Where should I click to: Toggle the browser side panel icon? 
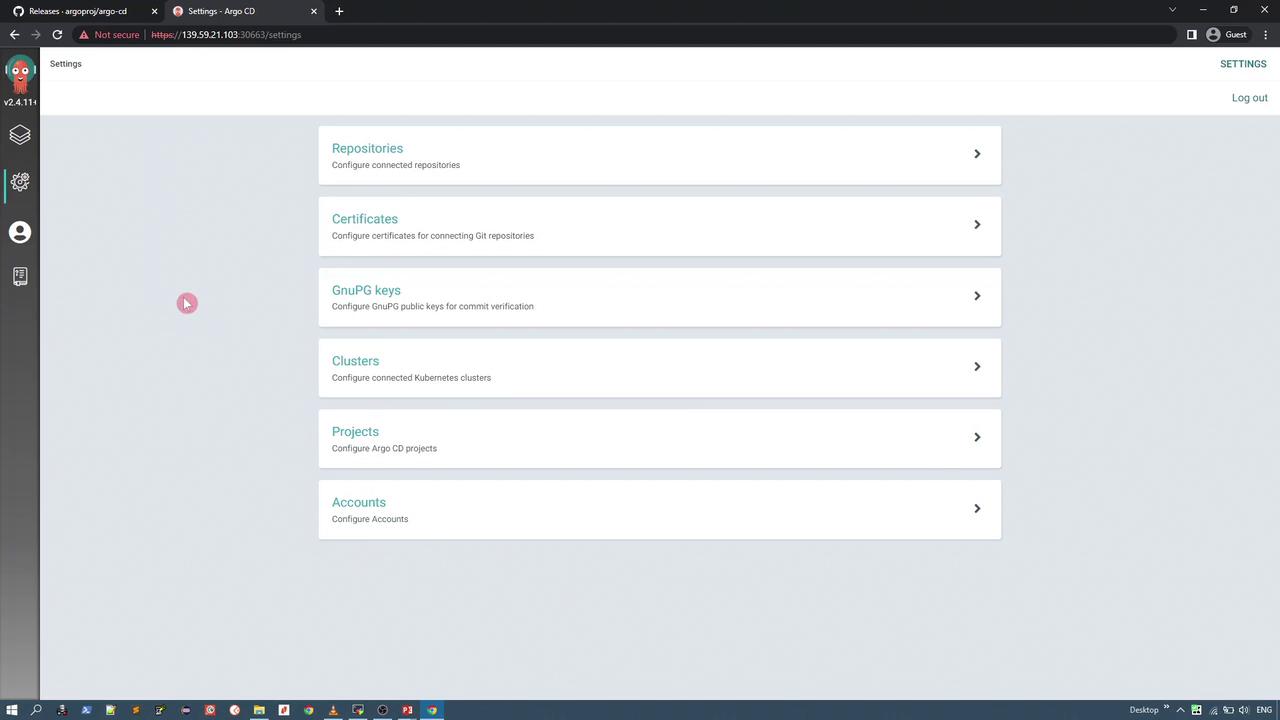[1191, 34]
